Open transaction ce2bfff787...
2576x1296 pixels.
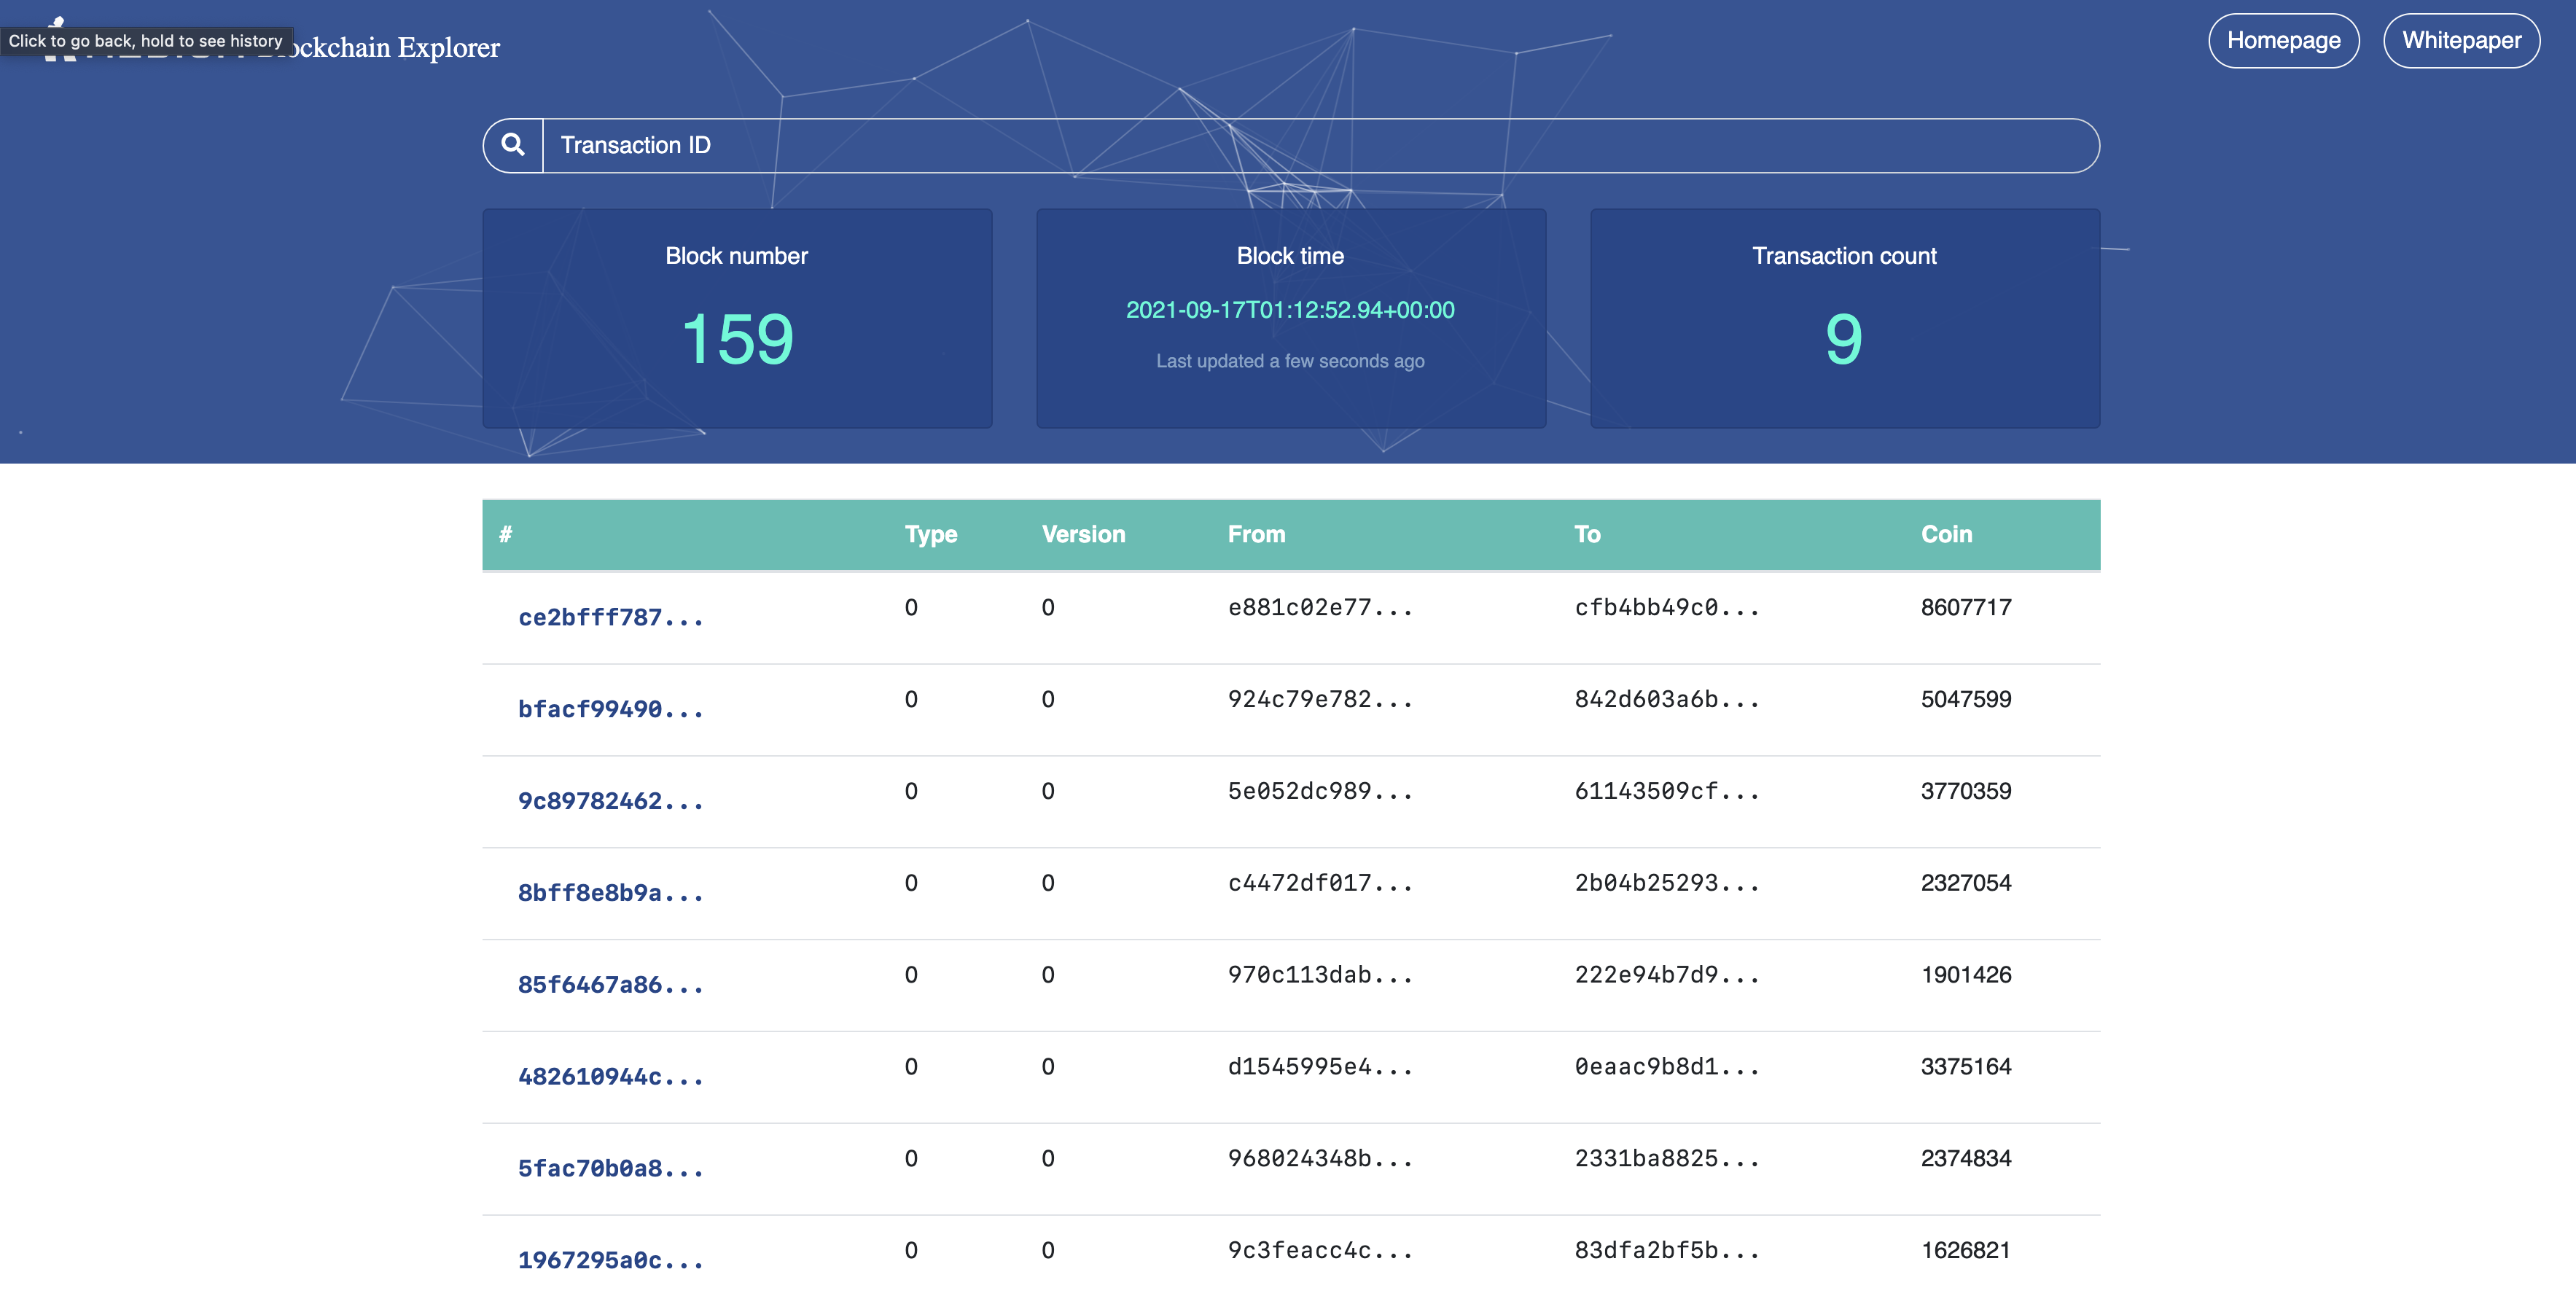click(x=610, y=618)
